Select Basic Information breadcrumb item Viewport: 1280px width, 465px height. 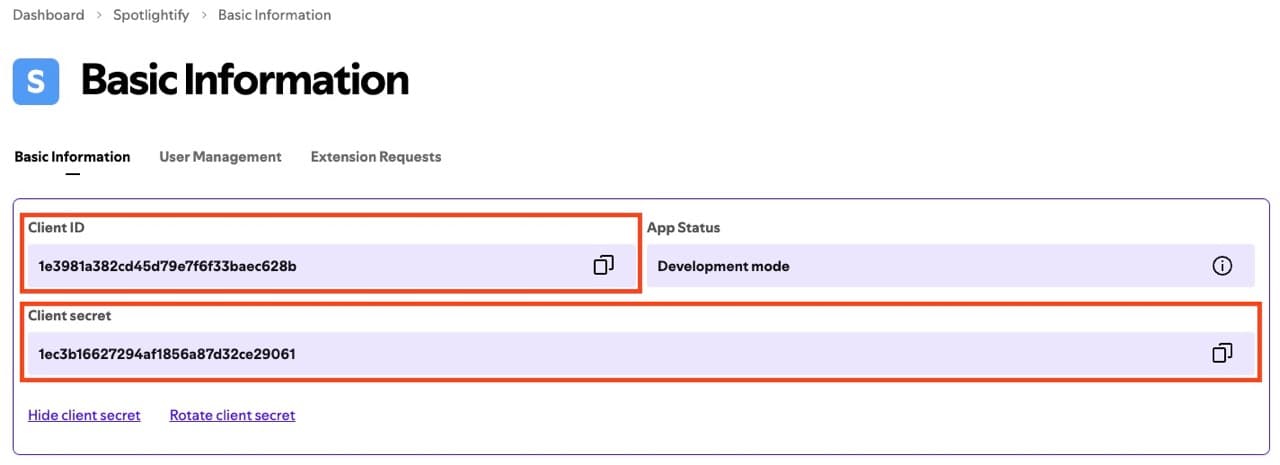[274, 15]
